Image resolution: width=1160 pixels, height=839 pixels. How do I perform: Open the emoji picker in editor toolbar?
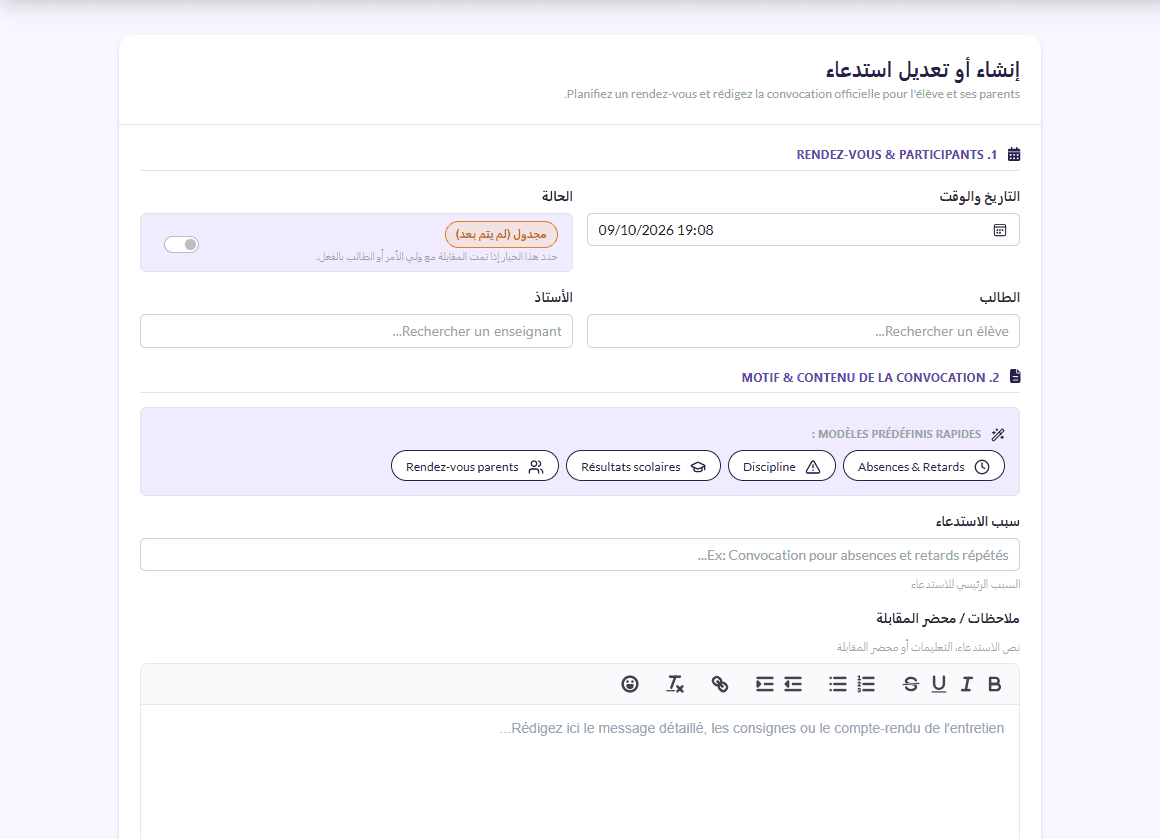[630, 684]
